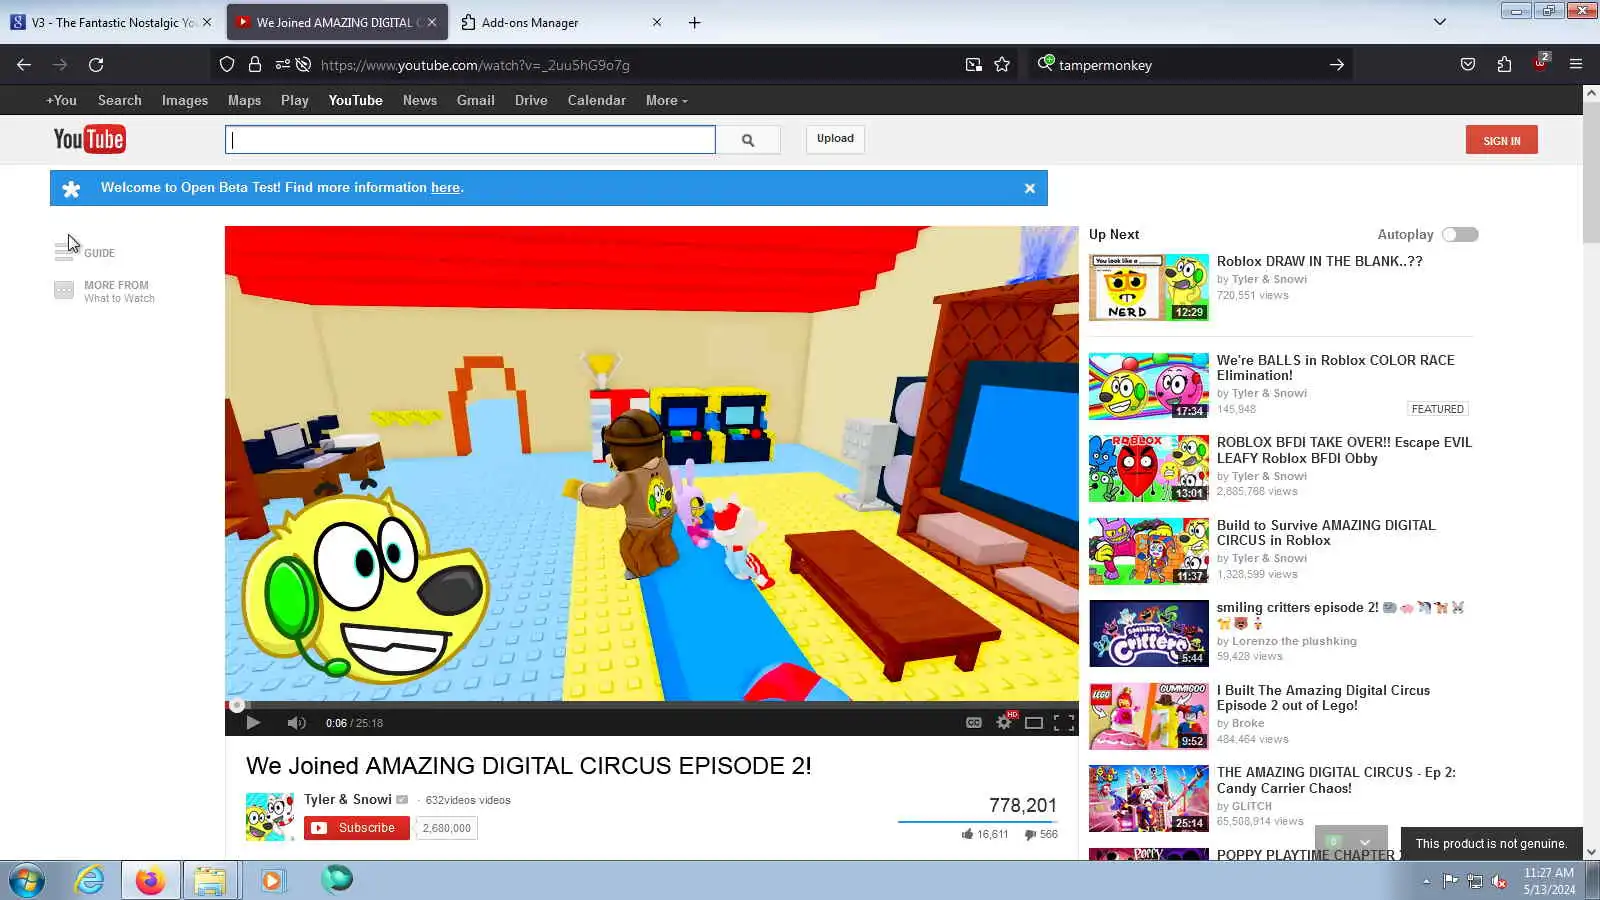Image resolution: width=1600 pixels, height=900 pixels.
Task: Reload the current page
Action: click(x=96, y=65)
